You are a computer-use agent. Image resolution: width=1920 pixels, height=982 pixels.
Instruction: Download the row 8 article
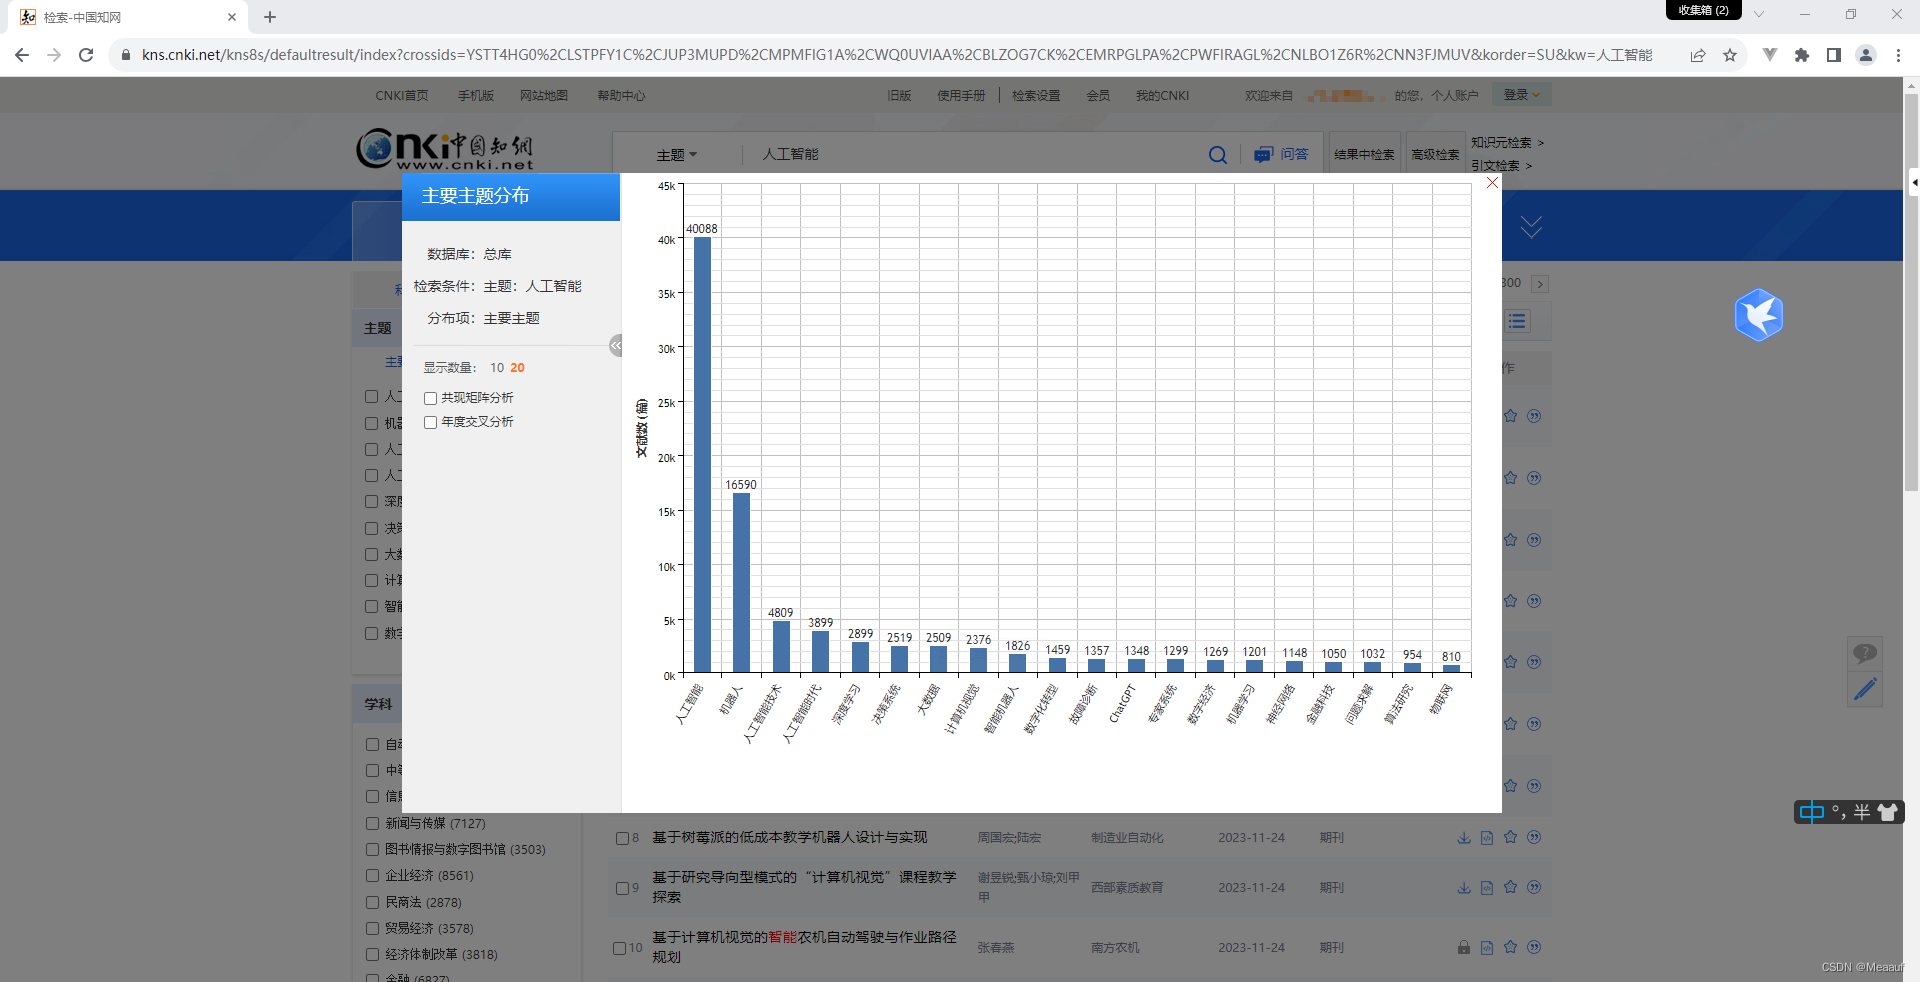(x=1463, y=838)
